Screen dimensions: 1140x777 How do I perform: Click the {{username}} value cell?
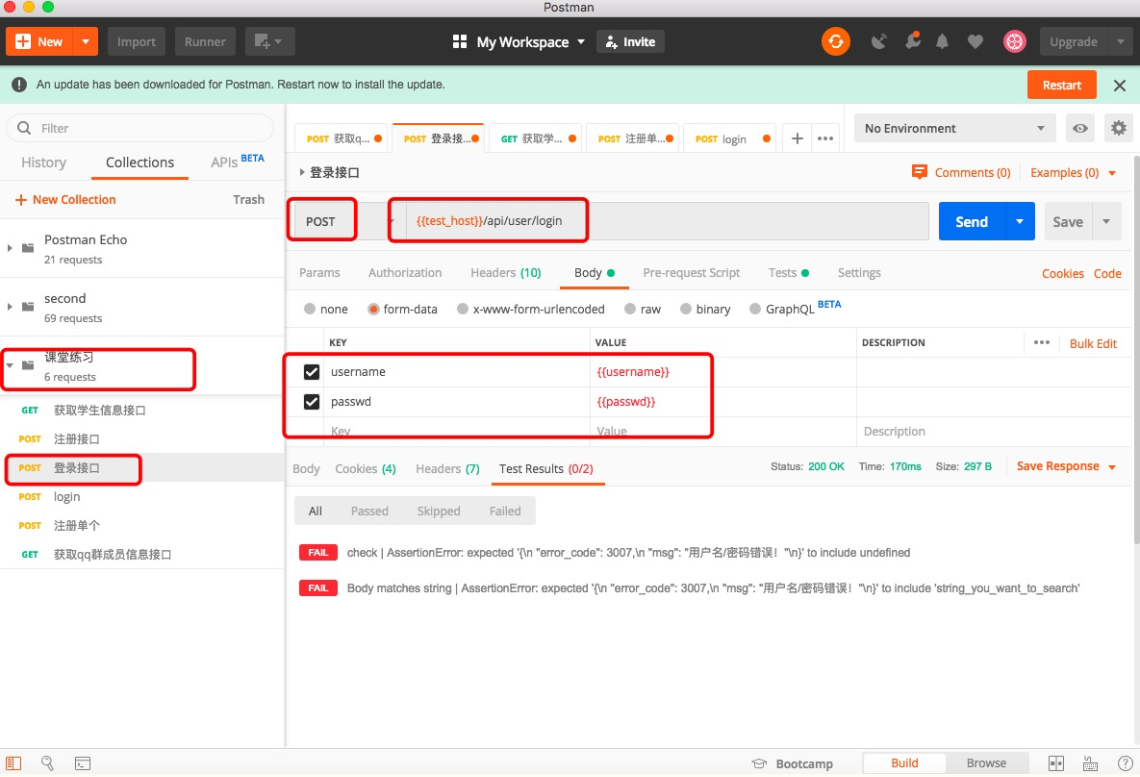(x=723, y=372)
